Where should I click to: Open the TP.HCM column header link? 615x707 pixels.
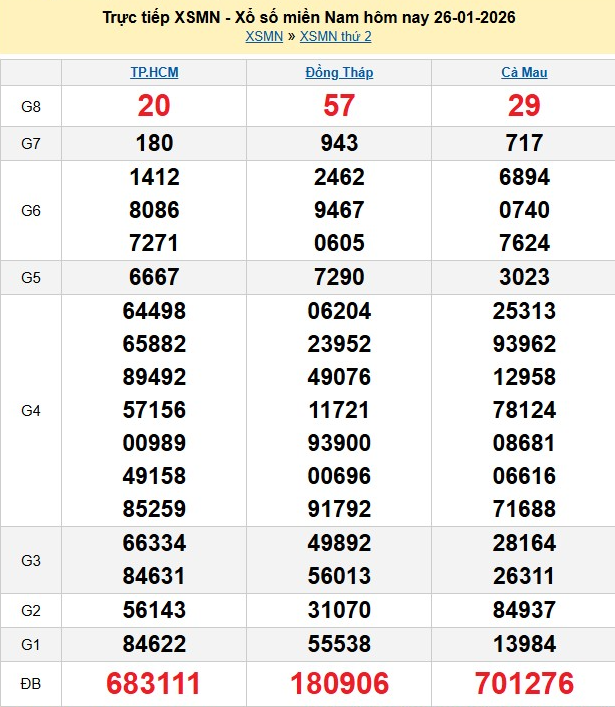(154, 73)
